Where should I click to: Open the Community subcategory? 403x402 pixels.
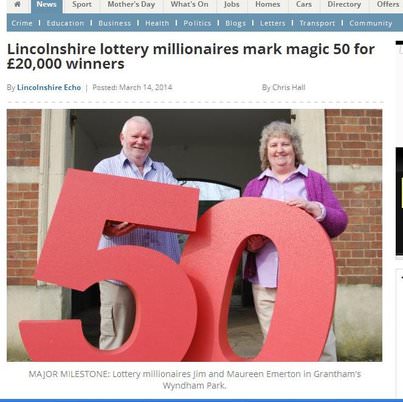371,23
